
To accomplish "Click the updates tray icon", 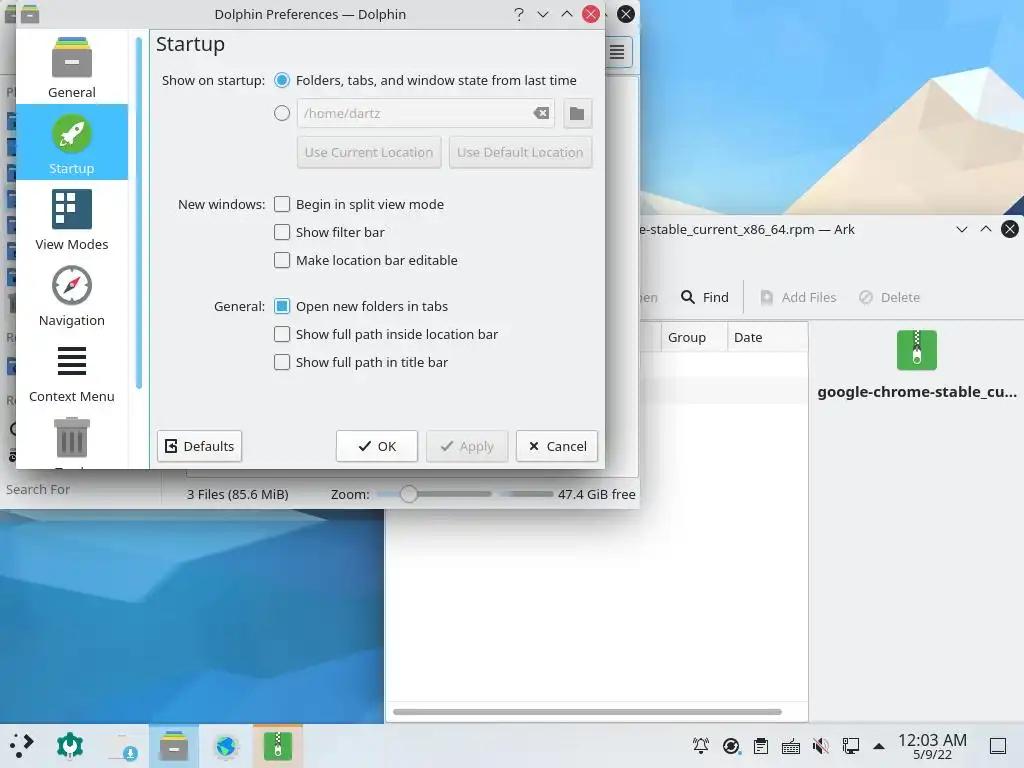I will pyautogui.click(x=731, y=746).
